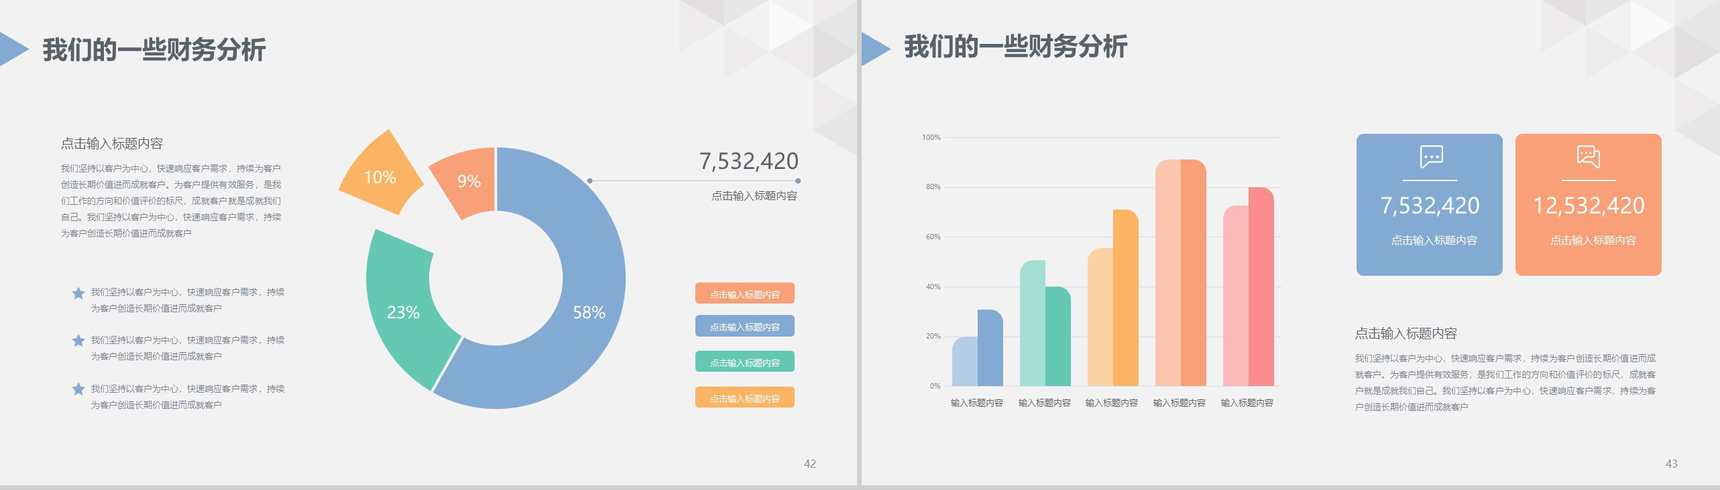Select the 10% orange exploded donut slice

pos(380,175)
